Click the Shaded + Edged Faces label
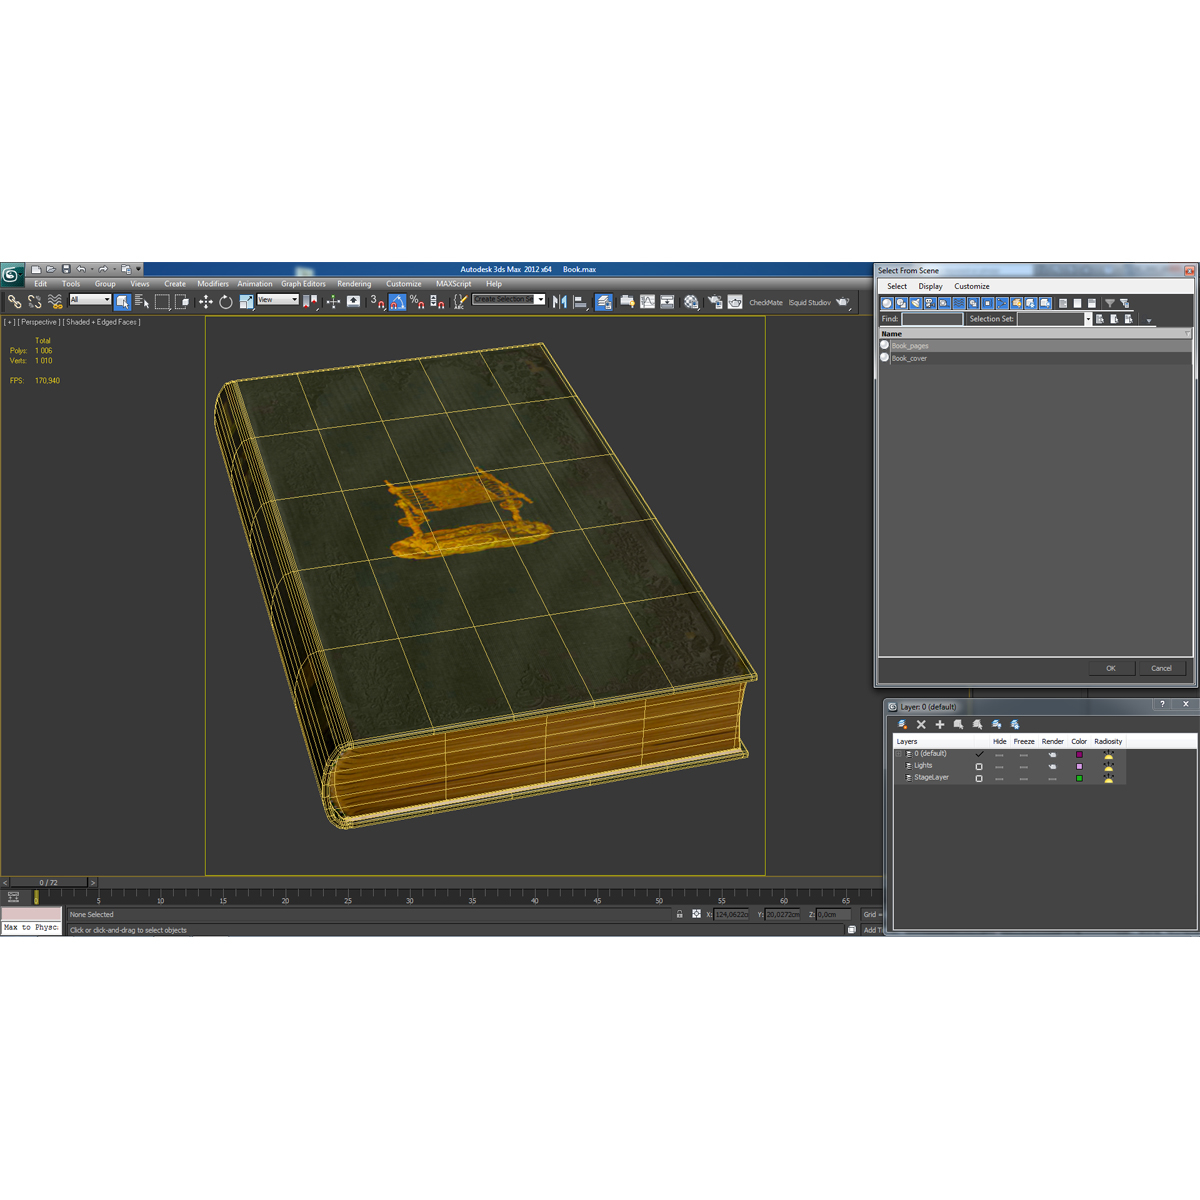This screenshot has width=1200, height=1200. [x=101, y=322]
